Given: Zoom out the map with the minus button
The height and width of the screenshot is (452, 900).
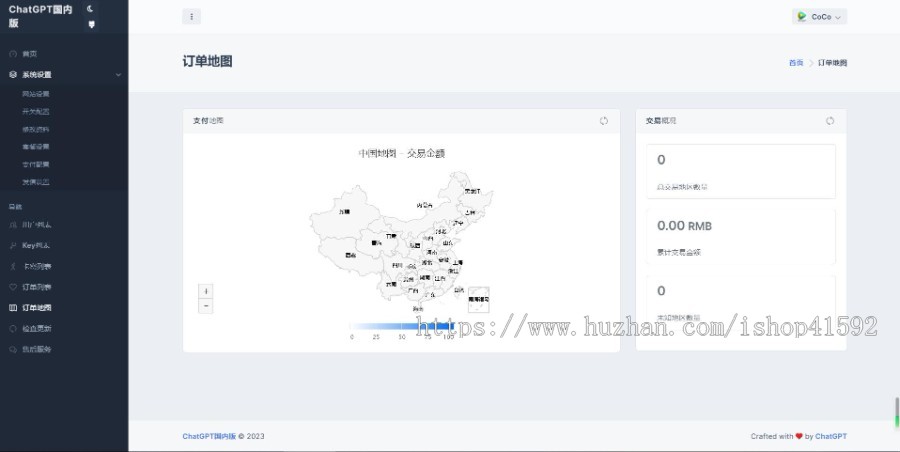Looking at the screenshot, I should coord(205,306).
